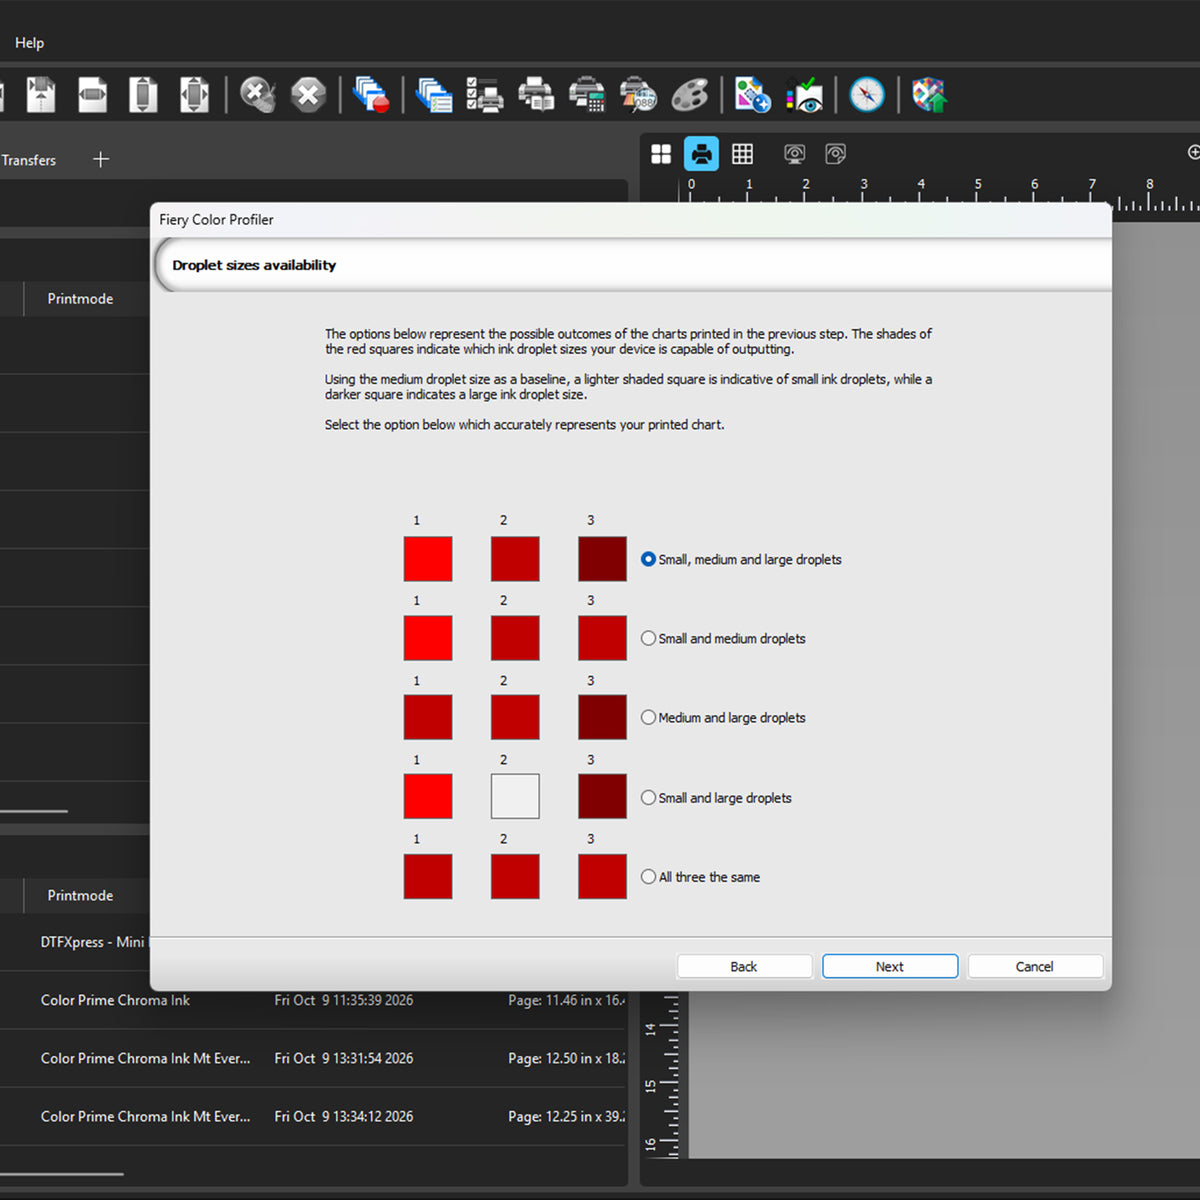Click the dark red square number 3 top row

(x=602, y=559)
